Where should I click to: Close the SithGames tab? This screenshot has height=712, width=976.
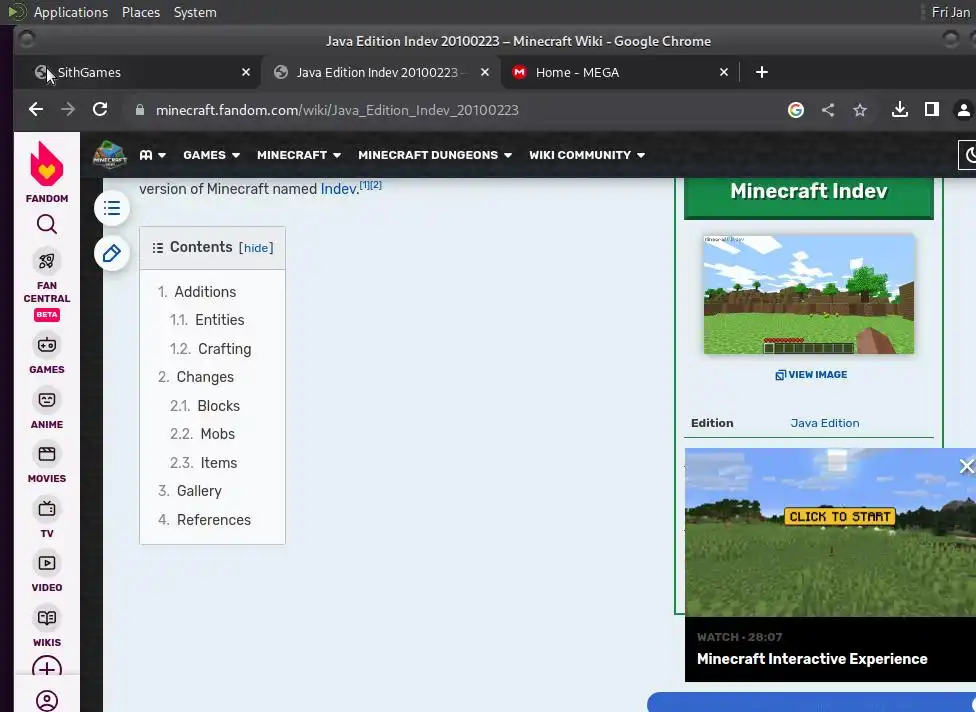[x=246, y=72]
